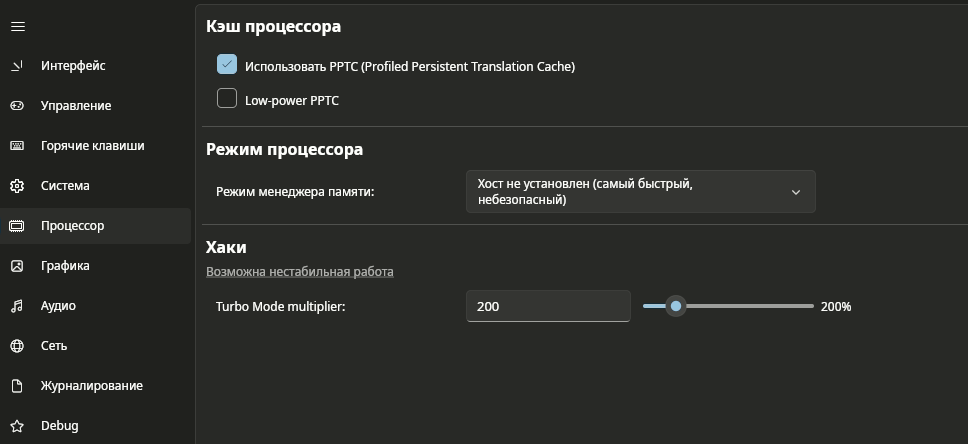Image resolution: width=968 pixels, height=444 pixels.
Task: Open the music note Аудио icon
Action: tap(17, 306)
